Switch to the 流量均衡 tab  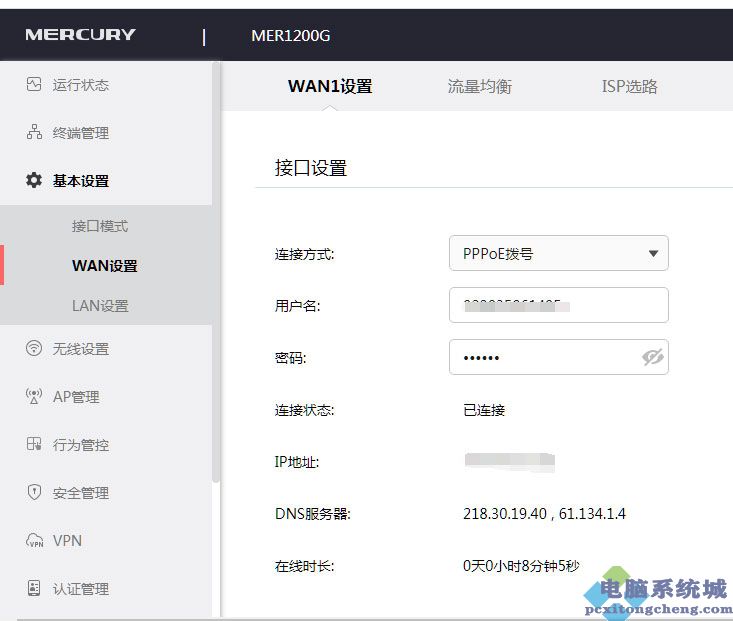point(480,86)
